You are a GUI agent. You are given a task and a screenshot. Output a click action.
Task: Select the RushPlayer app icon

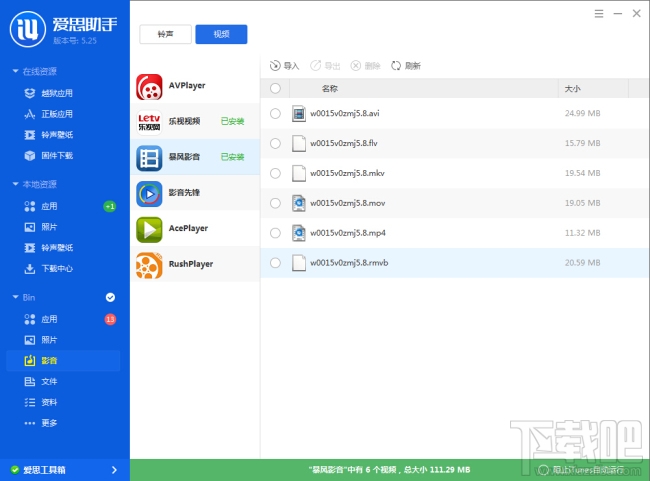[x=149, y=265]
